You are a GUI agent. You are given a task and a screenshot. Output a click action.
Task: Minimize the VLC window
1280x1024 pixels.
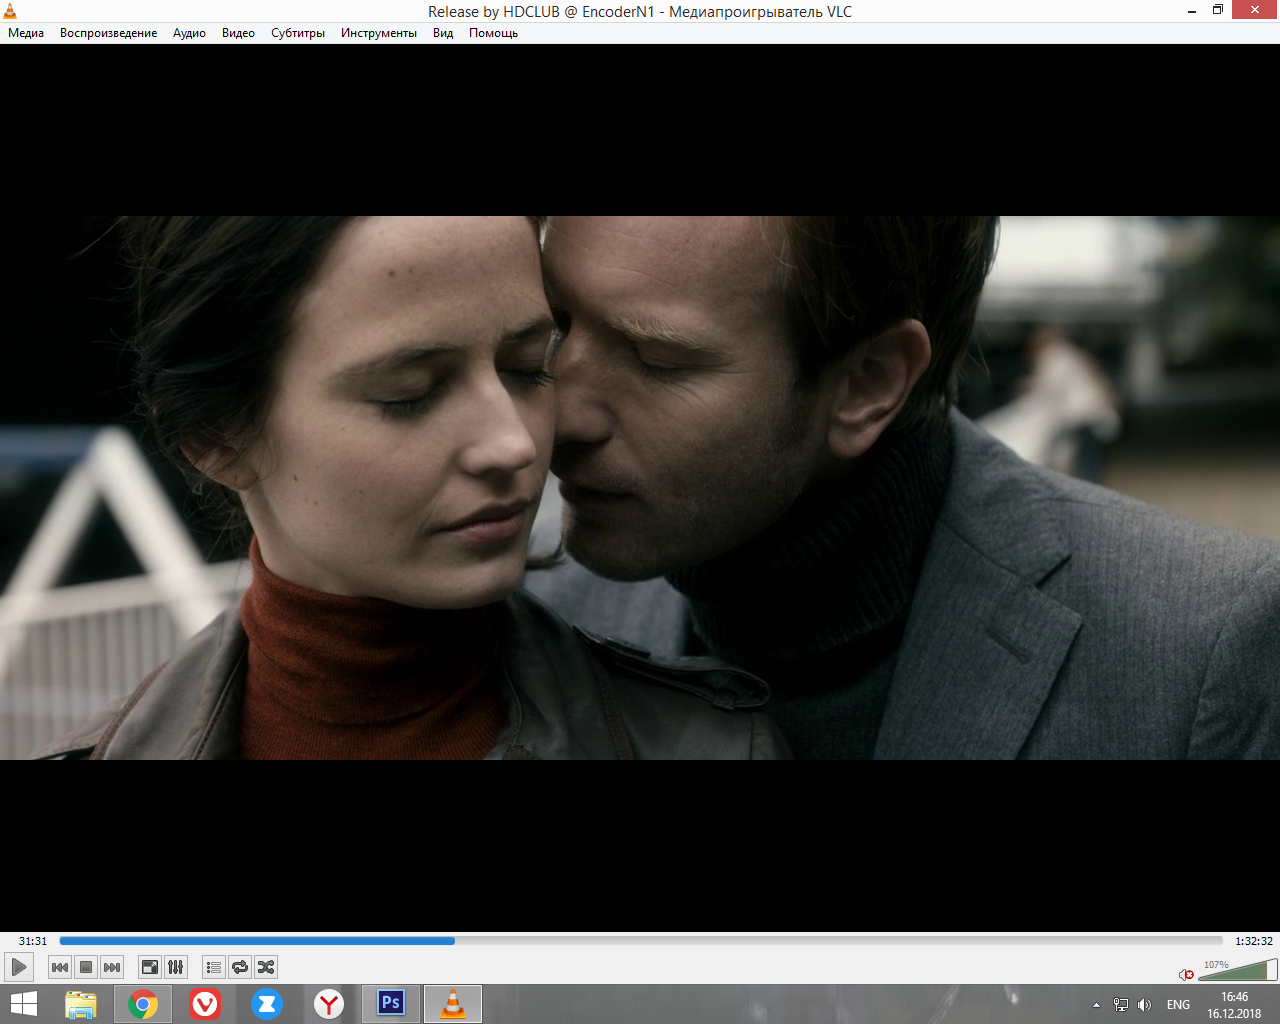tap(1192, 11)
